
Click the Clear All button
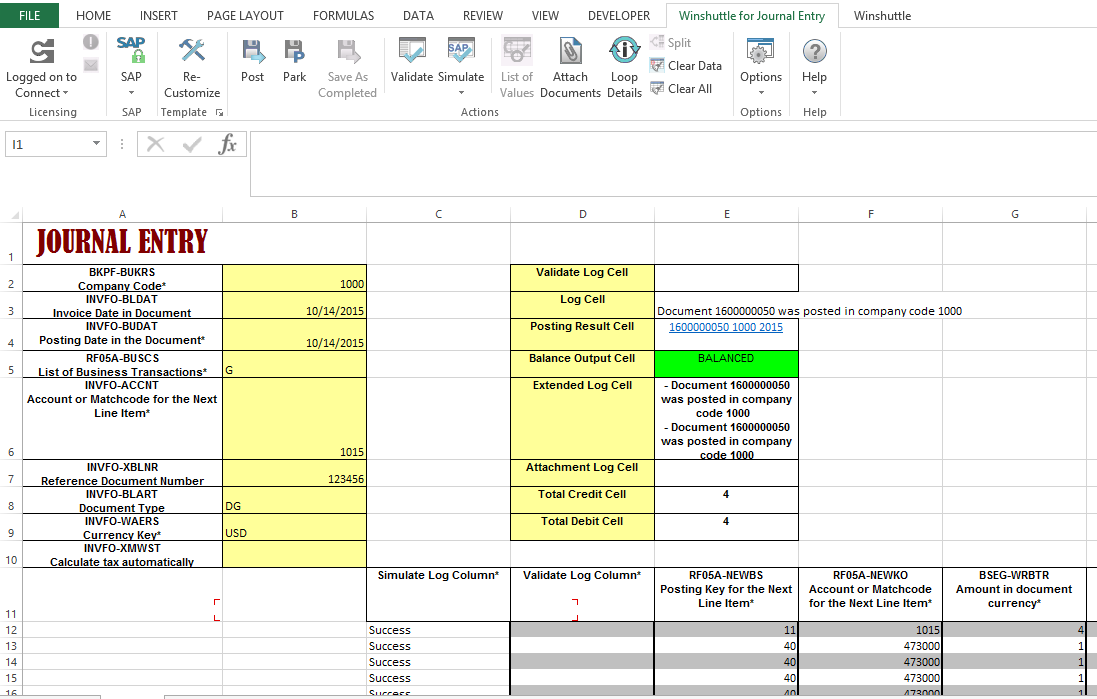[x=681, y=89]
